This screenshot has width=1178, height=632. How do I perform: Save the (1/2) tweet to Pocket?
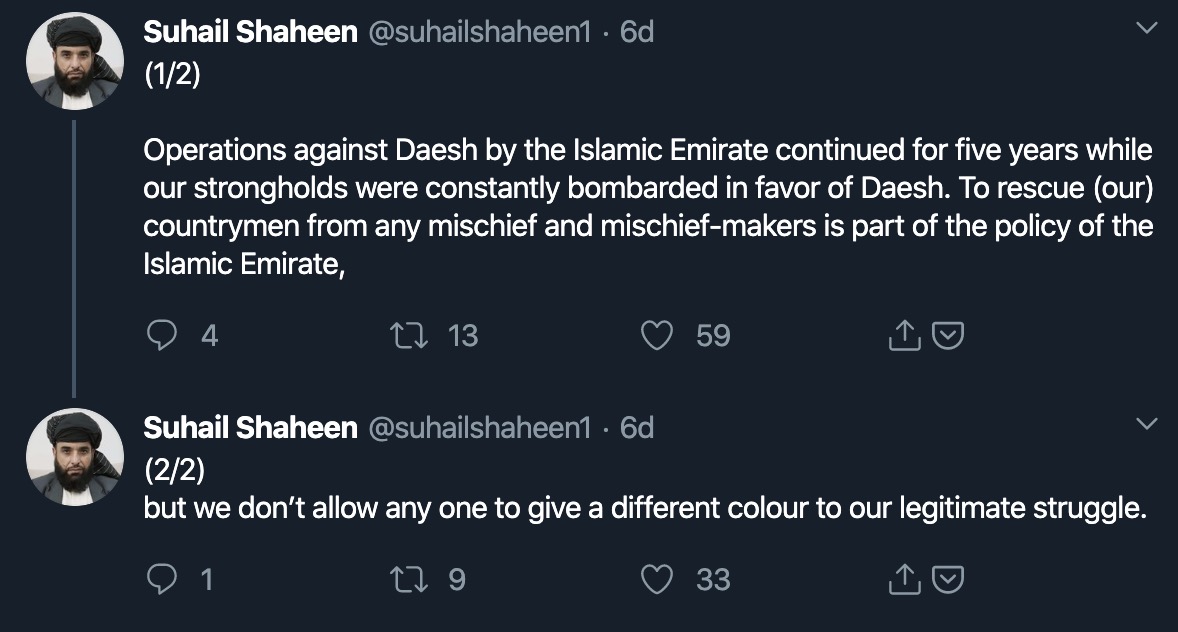tap(947, 336)
